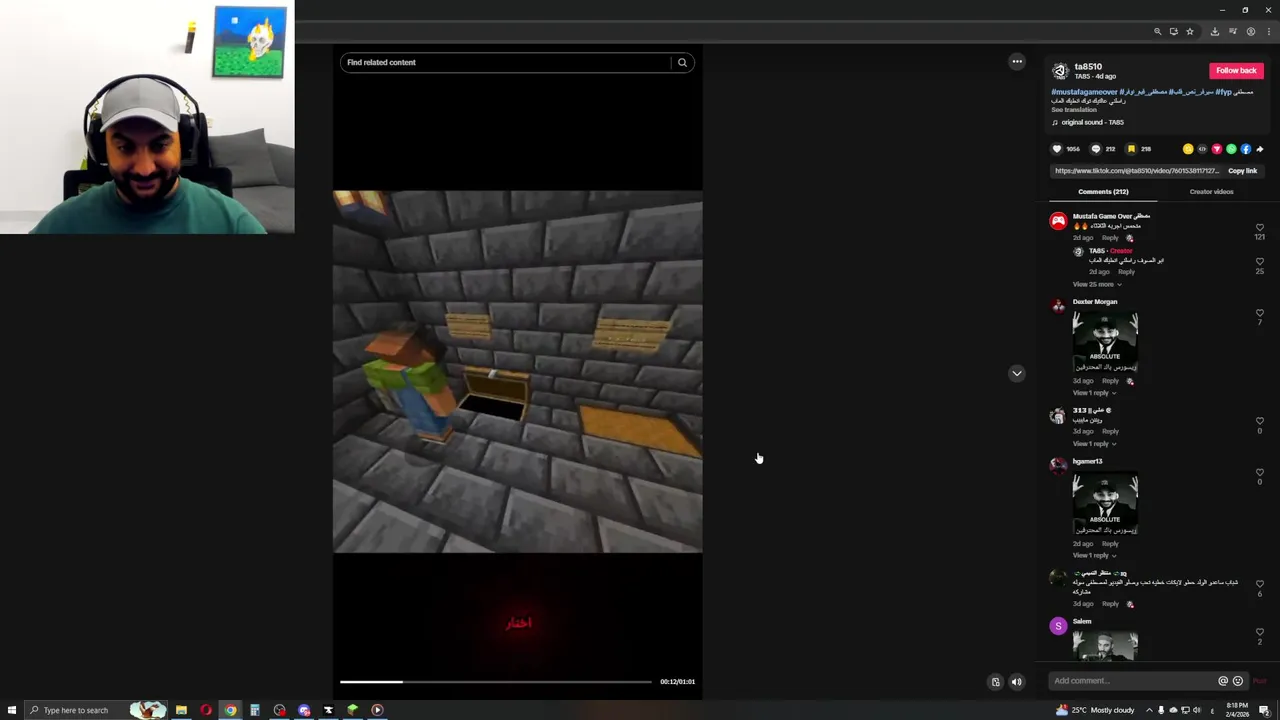
Task: Click the mention @ icon in comment box
Action: pyautogui.click(x=1222, y=681)
